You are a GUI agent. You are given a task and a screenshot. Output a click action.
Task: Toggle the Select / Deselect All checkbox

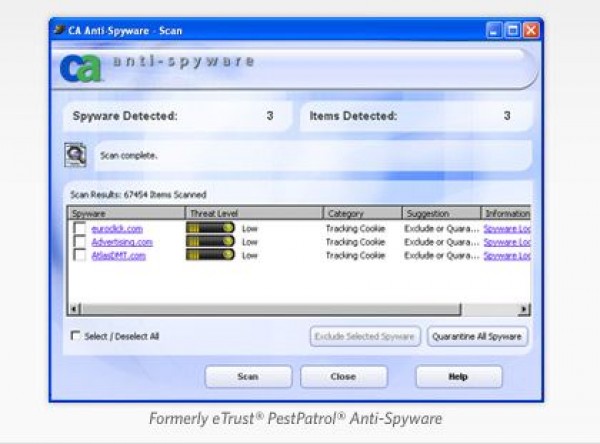(75, 336)
